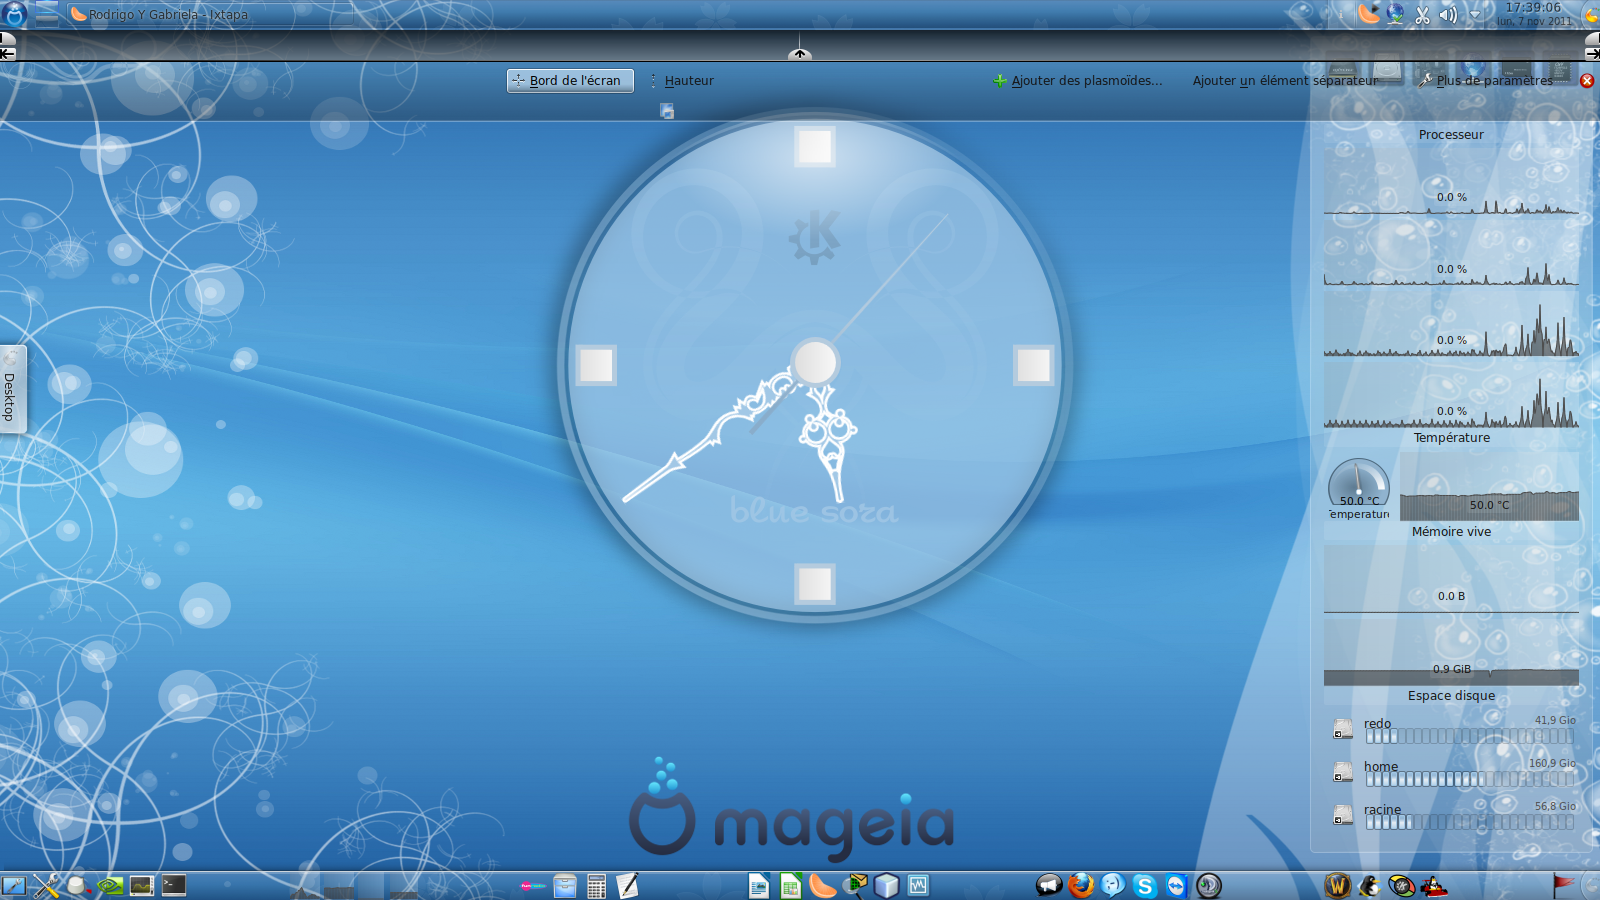Screen dimensions: 1600x900
Task: Click the "Espace disque" heading
Action: point(1451,696)
